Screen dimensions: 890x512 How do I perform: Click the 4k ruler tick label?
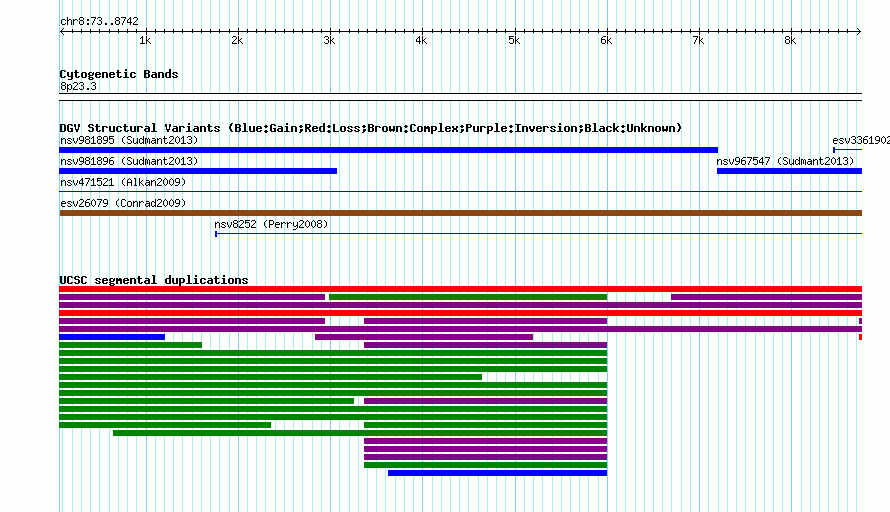(421, 40)
